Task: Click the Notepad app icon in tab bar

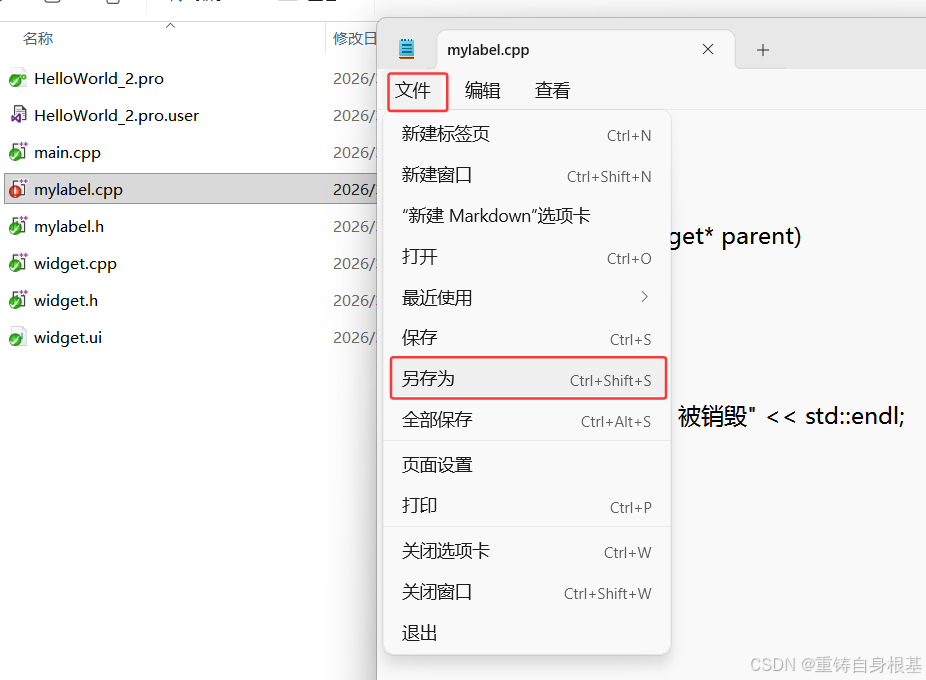Action: (x=406, y=48)
